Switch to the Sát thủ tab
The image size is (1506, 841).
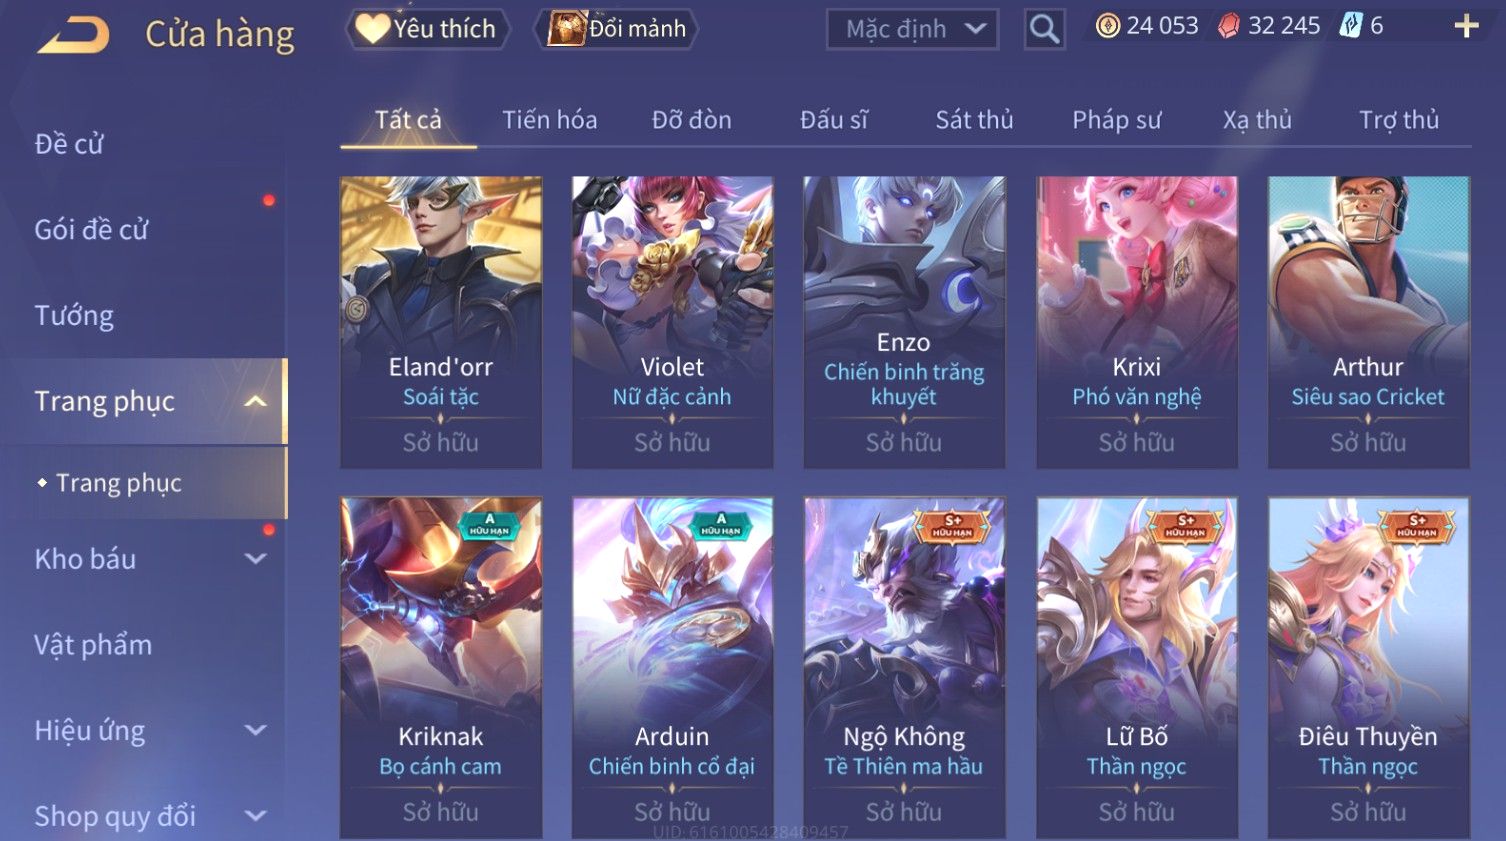pos(974,120)
